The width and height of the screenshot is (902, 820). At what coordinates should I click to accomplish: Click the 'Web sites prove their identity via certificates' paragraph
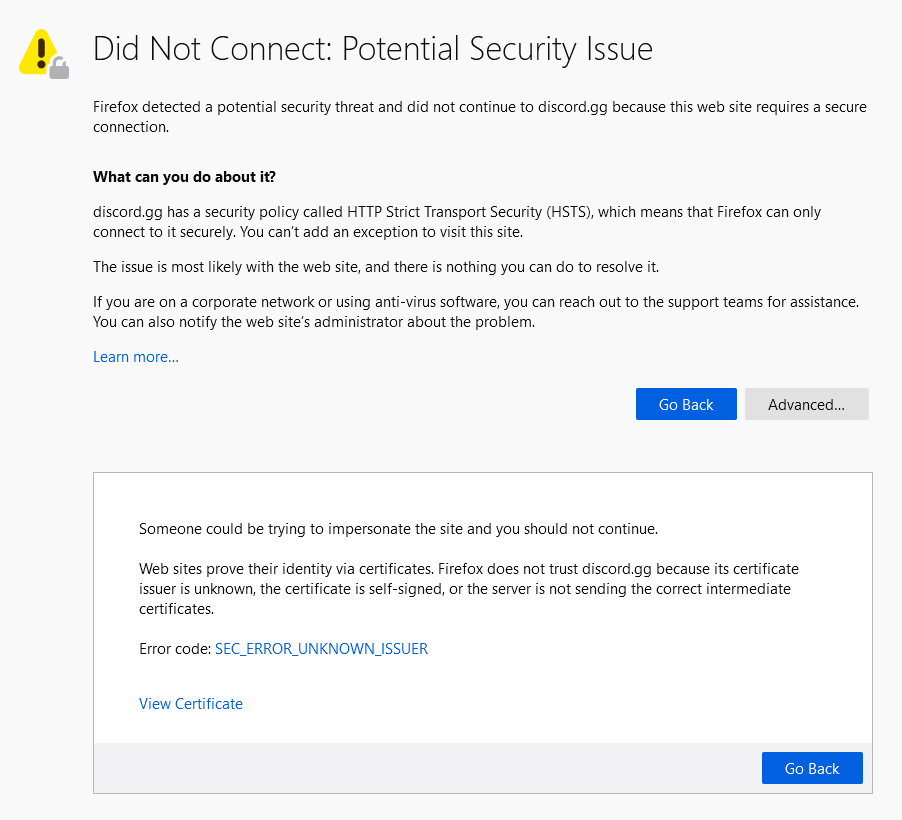[x=469, y=589]
